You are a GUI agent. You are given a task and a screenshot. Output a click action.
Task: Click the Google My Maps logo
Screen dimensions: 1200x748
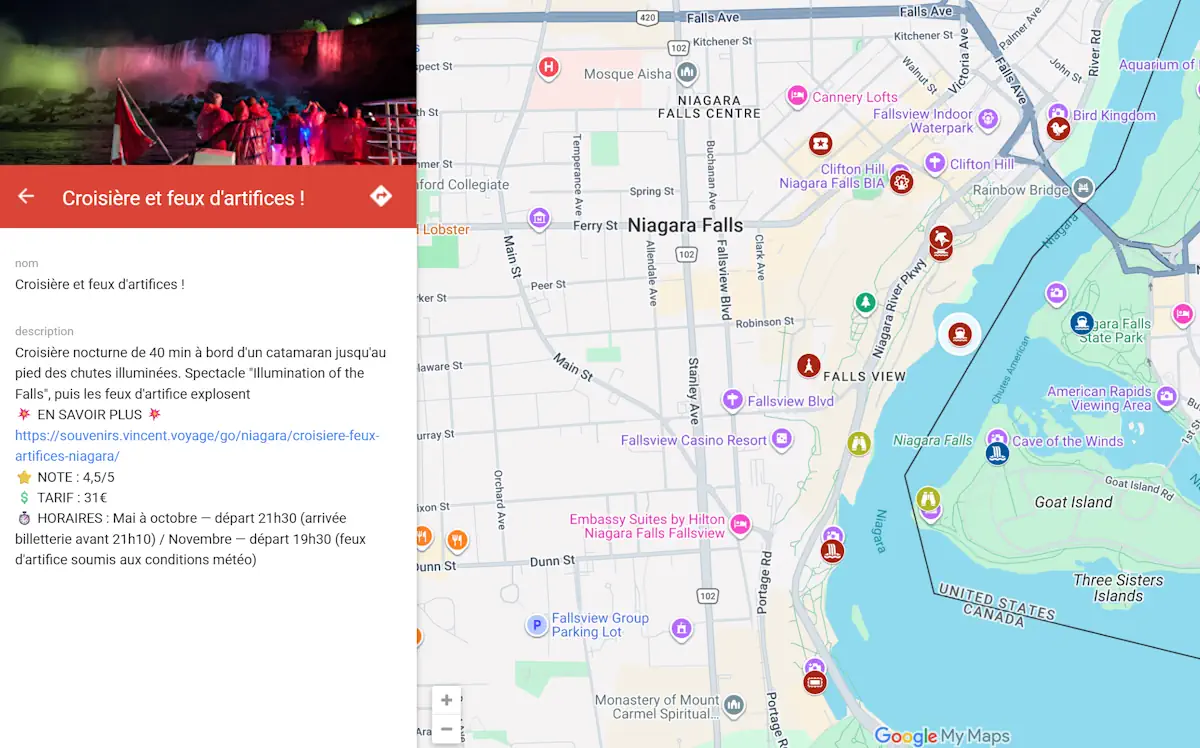pyautogui.click(x=942, y=736)
